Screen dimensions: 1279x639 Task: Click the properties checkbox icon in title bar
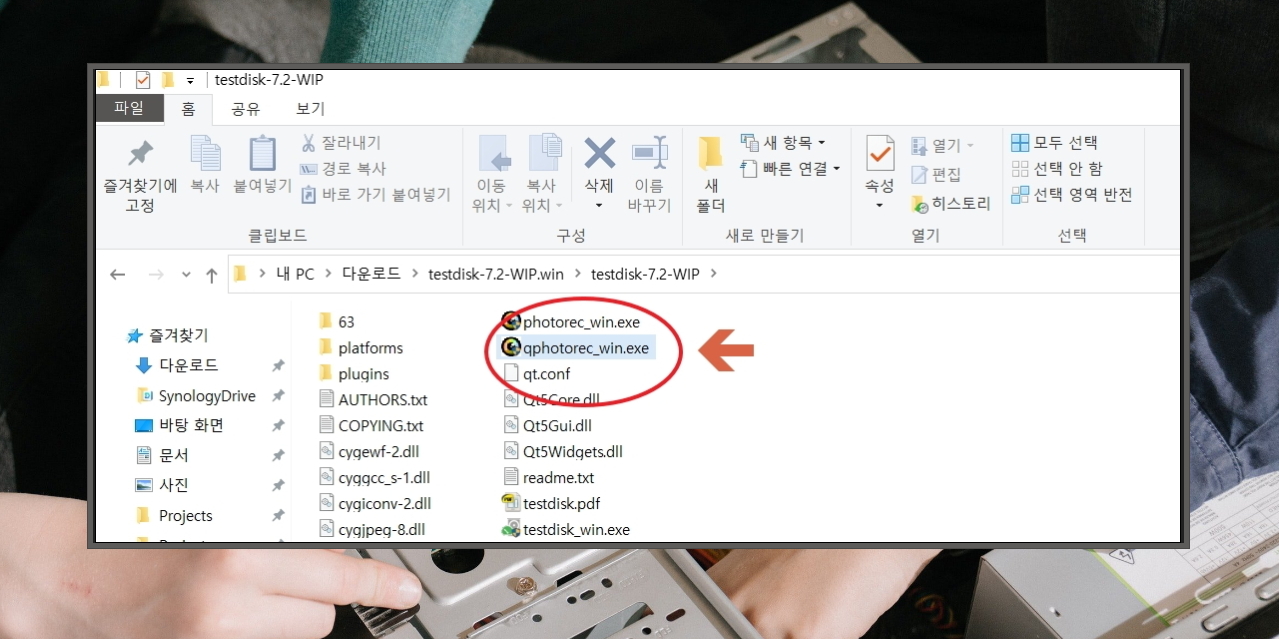coord(142,81)
